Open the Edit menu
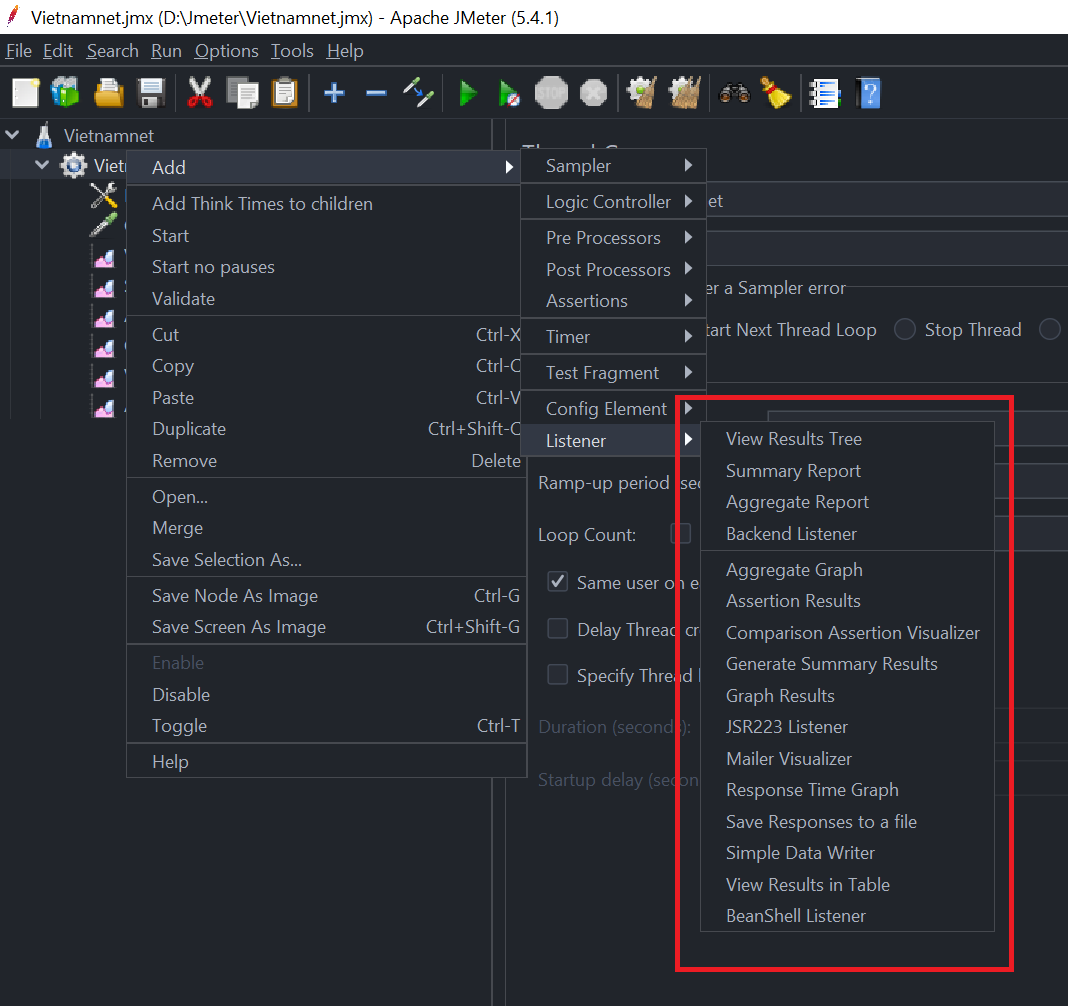The width and height of the screenshot is (1068, 1006). coord(58,51)
